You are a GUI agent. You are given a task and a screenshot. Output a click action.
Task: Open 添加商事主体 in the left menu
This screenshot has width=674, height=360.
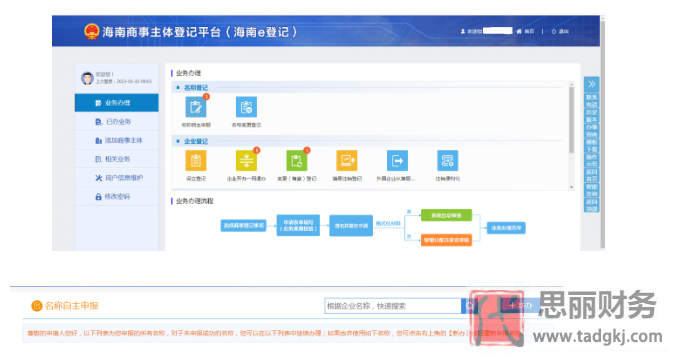116,140
